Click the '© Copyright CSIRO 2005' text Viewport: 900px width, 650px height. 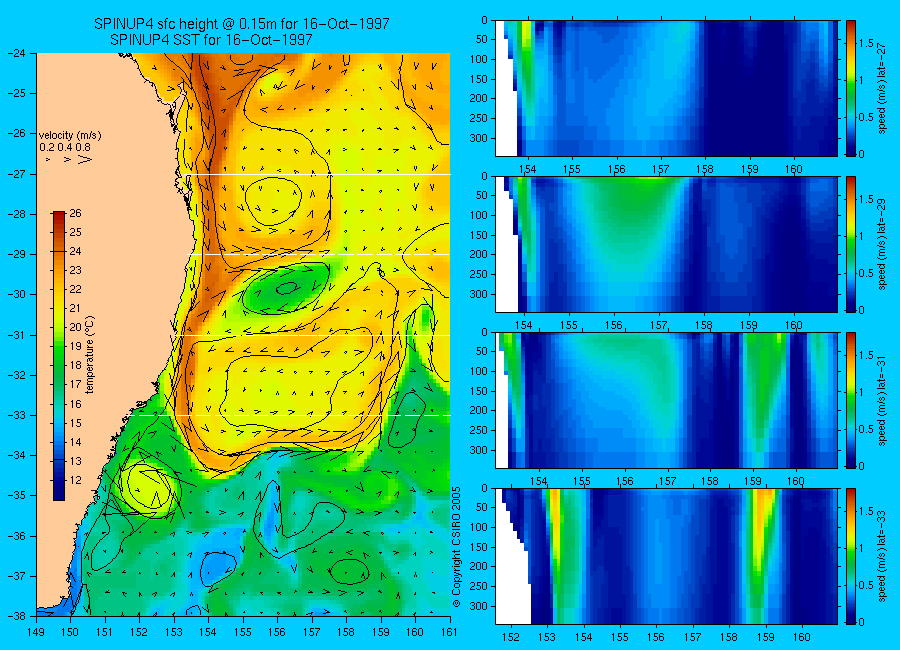[x=456, y=547]
